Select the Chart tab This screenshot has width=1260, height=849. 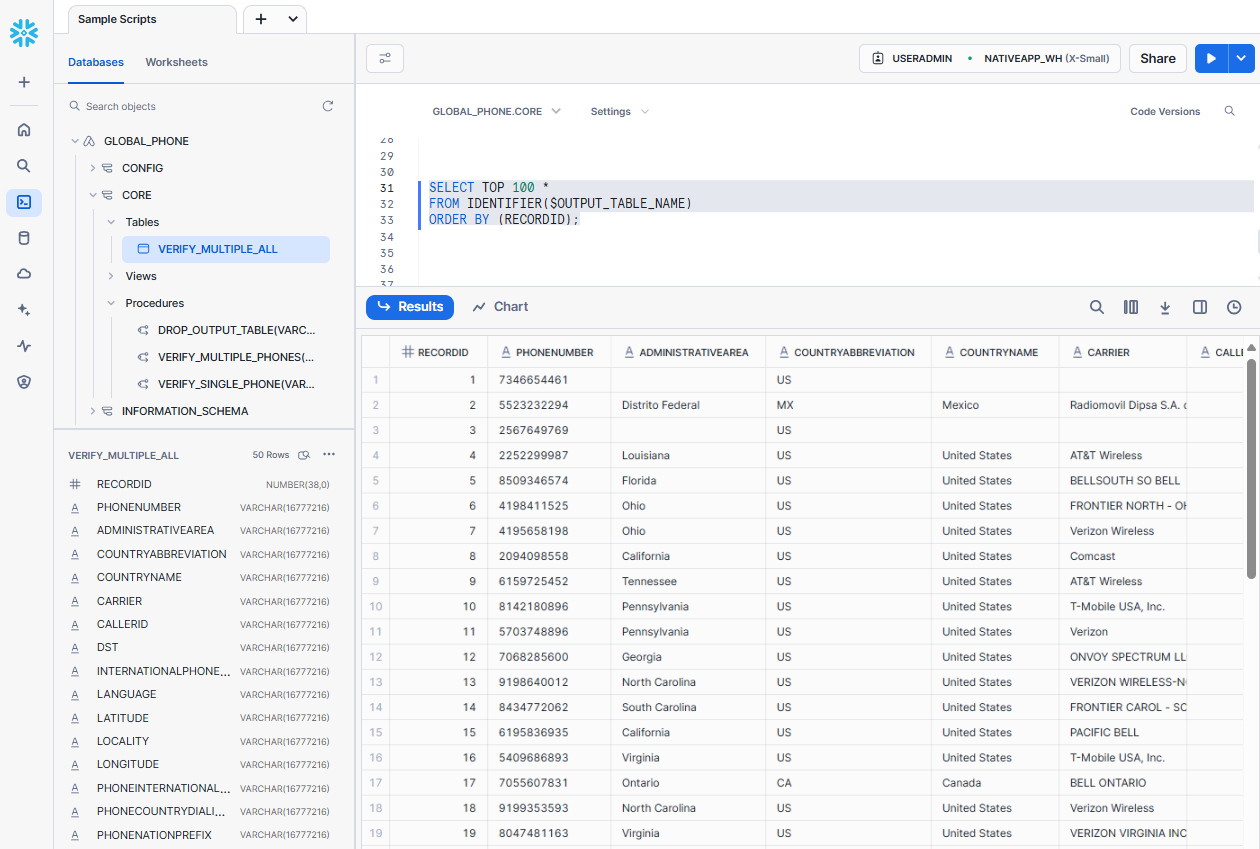(x=500, y=307)
